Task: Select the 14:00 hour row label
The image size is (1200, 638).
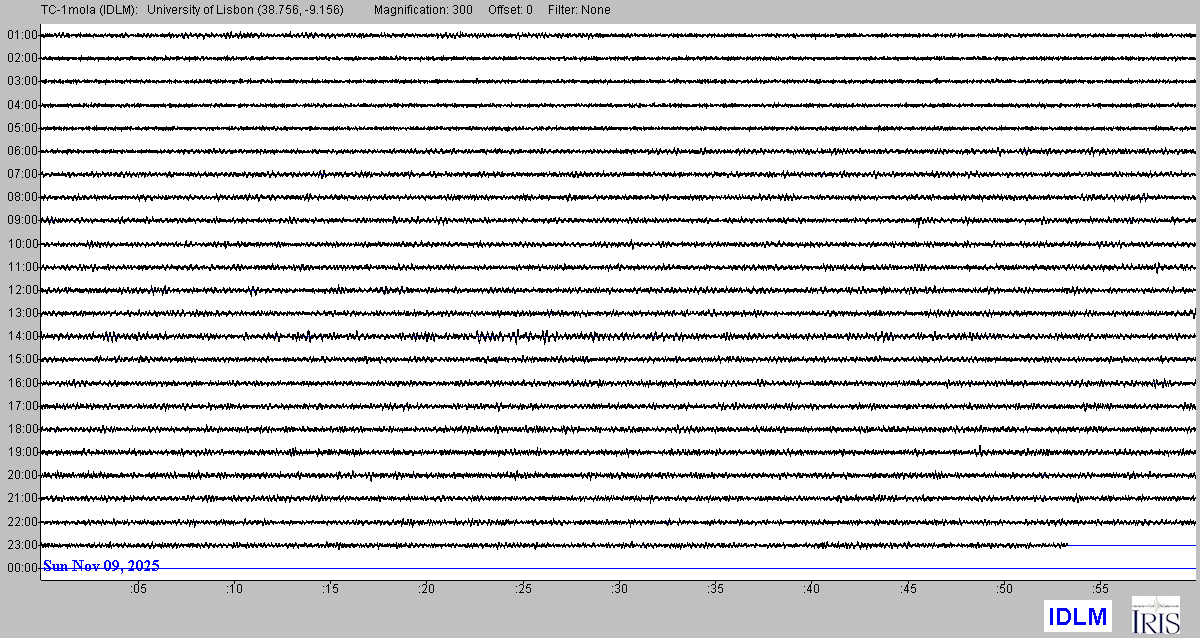Action: (x=22, y=336)
